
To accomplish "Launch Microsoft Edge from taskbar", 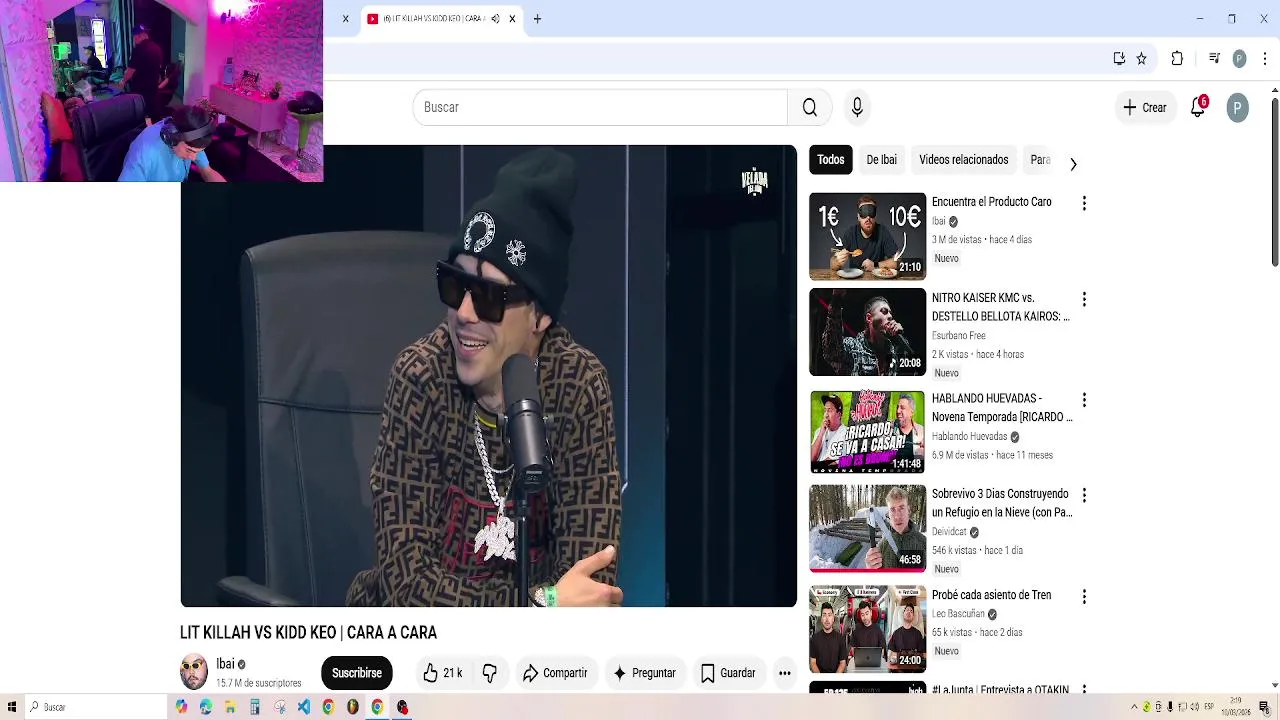I will (x=206, y=707).
